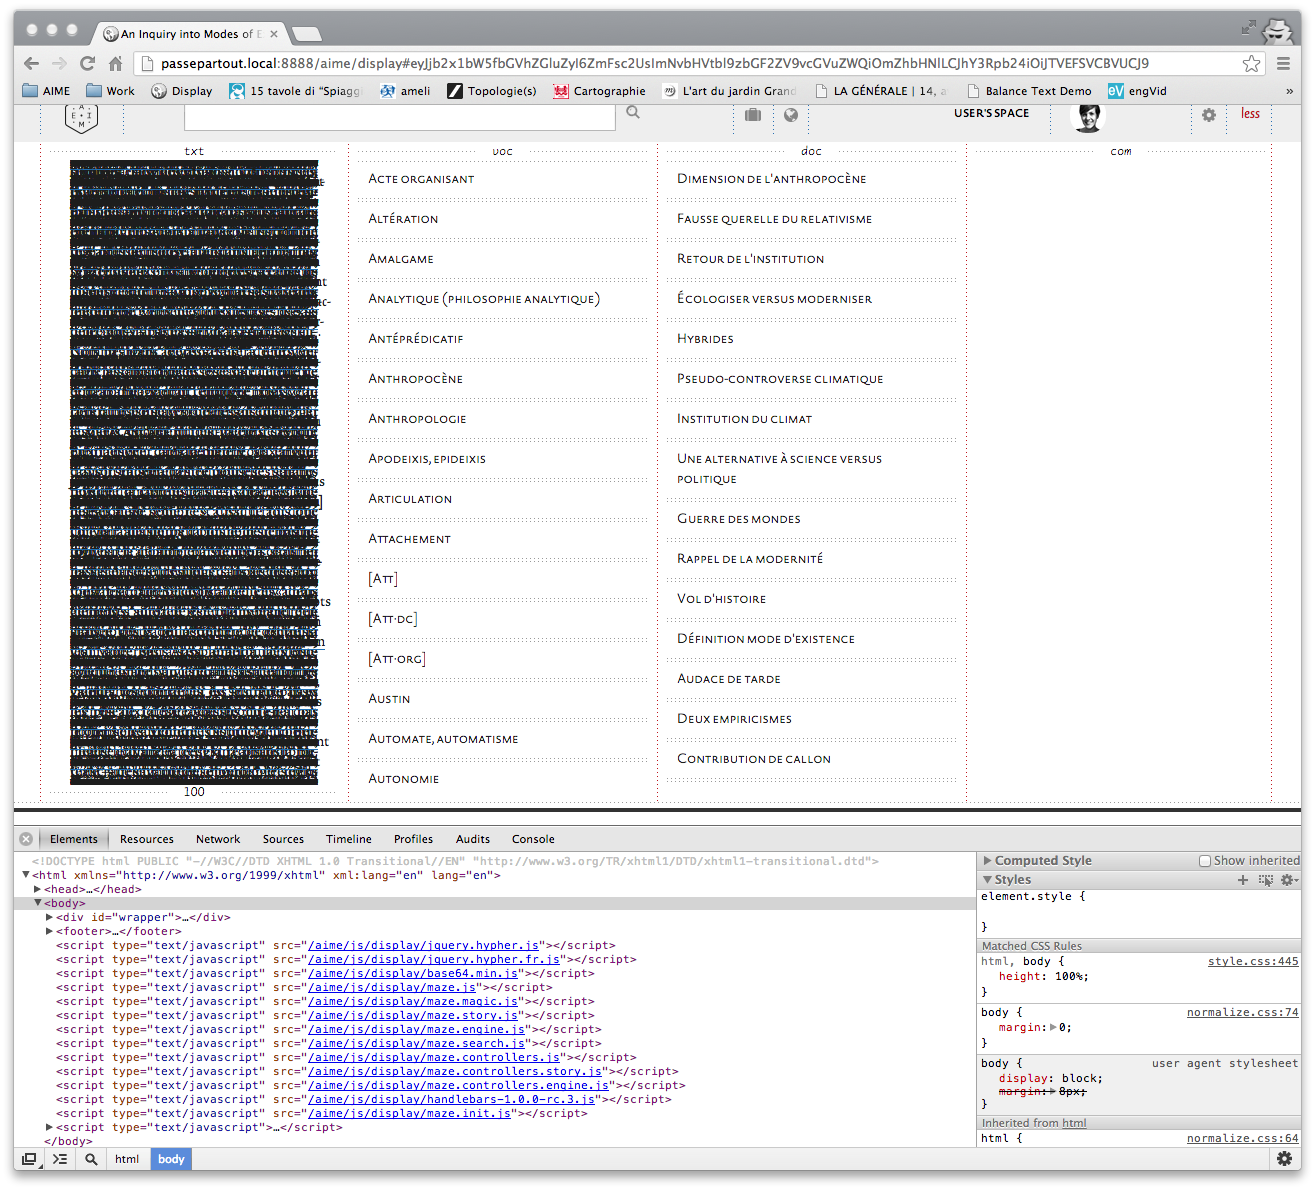Click the globe language icon

click(x=791, y=115)
